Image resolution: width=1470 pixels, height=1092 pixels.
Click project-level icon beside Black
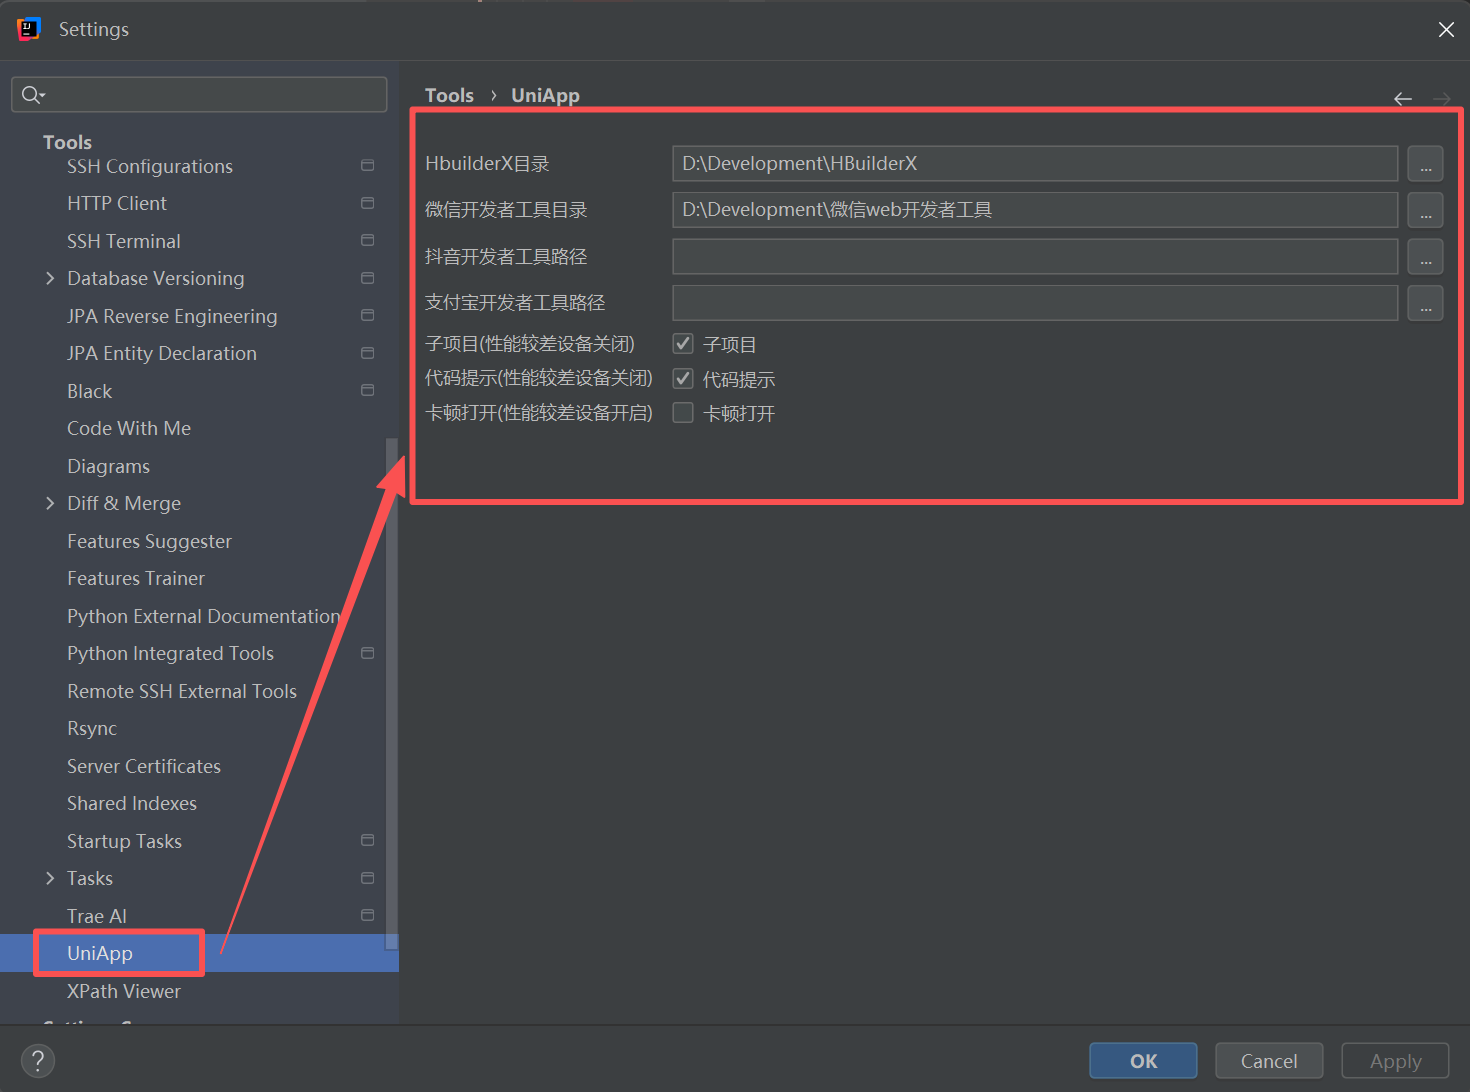pos(368,390)
